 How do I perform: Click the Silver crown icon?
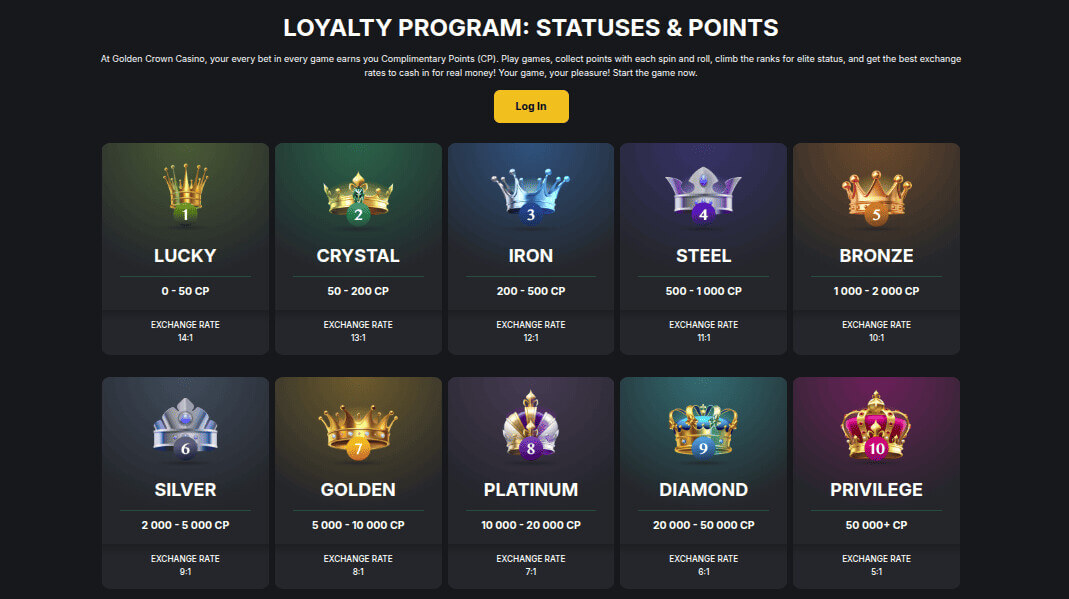[185, 428]
